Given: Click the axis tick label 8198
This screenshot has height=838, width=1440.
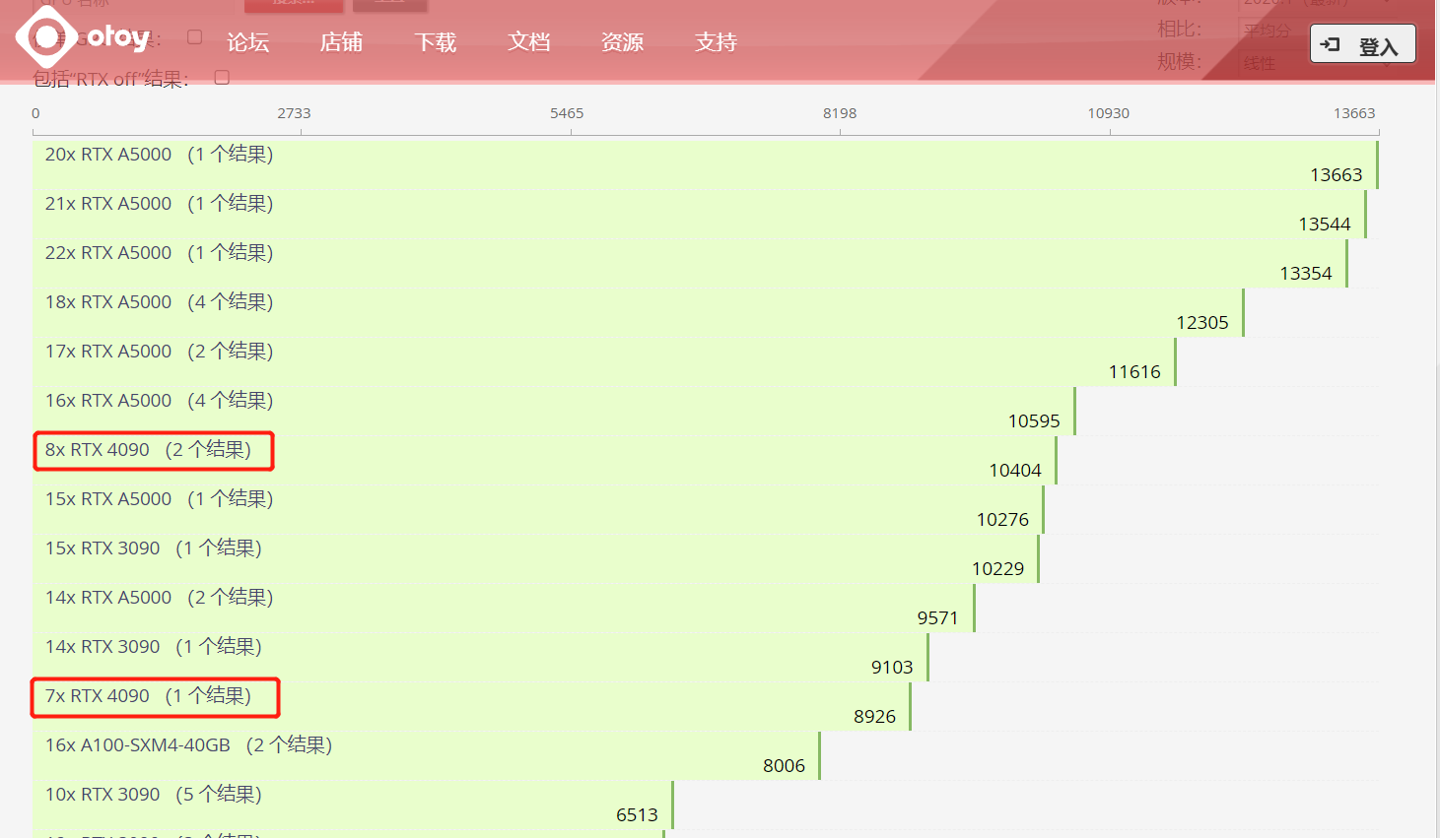Looking at the screenshot, I should click(x=840, y=113).
